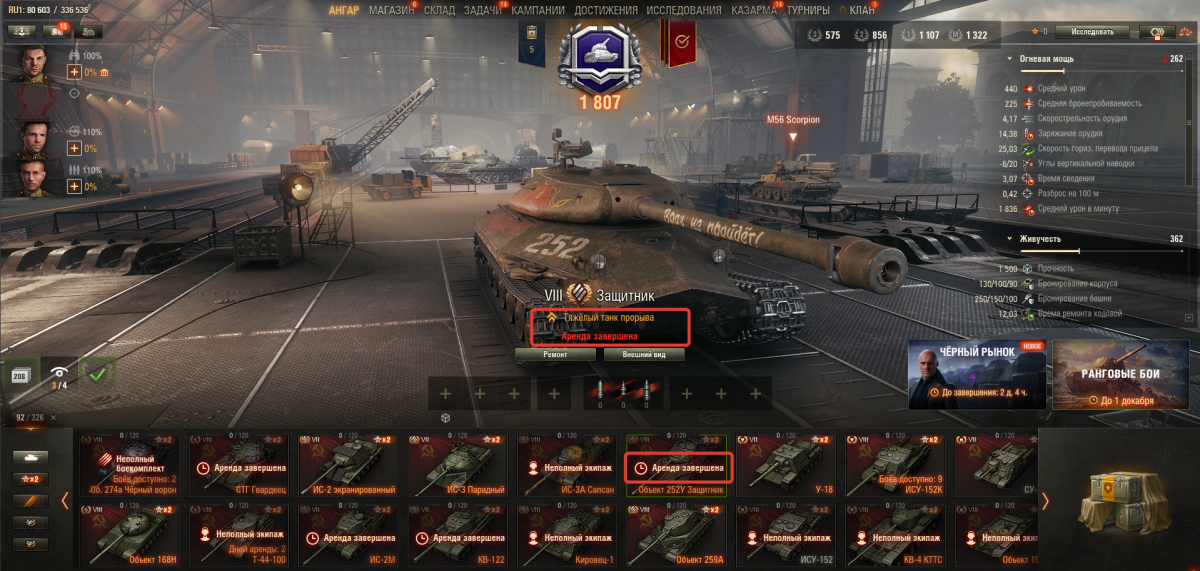Screen dimensions: 1200x571
Task: Clear the 92/326 carousel filter counter
Action: pos(53,417)
